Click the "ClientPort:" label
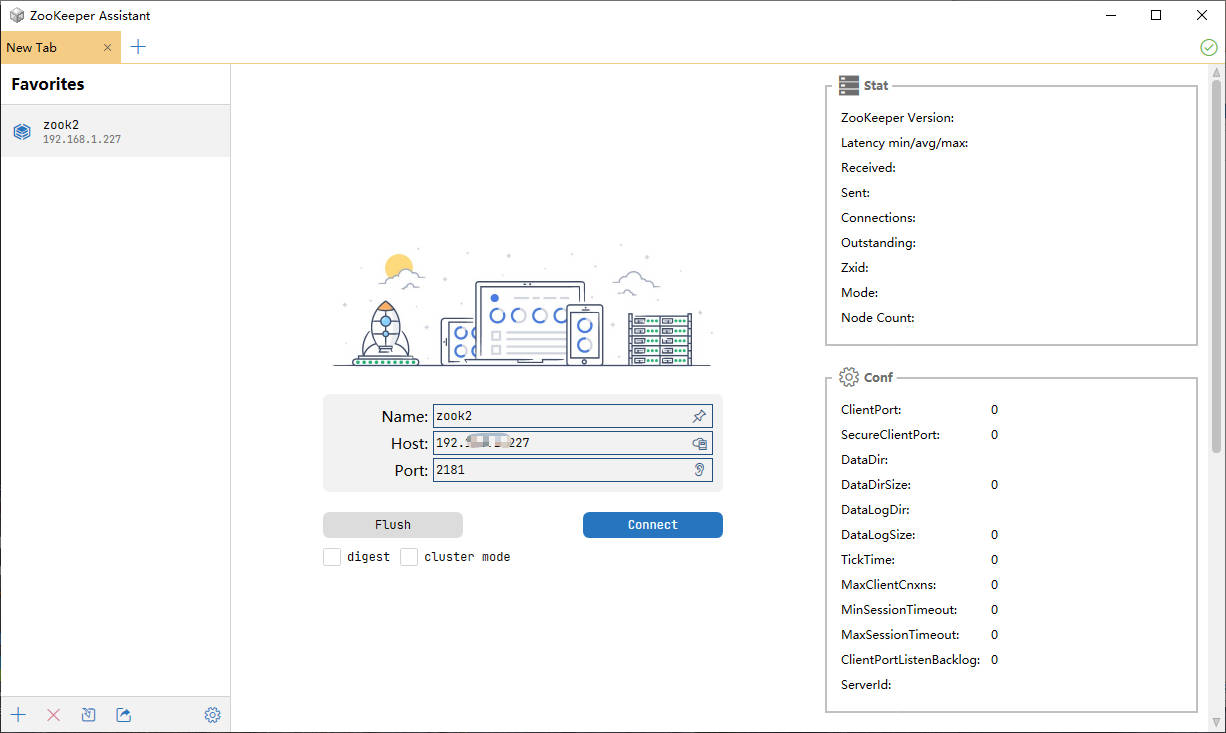Screen dimensions: 1226x733 pos(871,410)
